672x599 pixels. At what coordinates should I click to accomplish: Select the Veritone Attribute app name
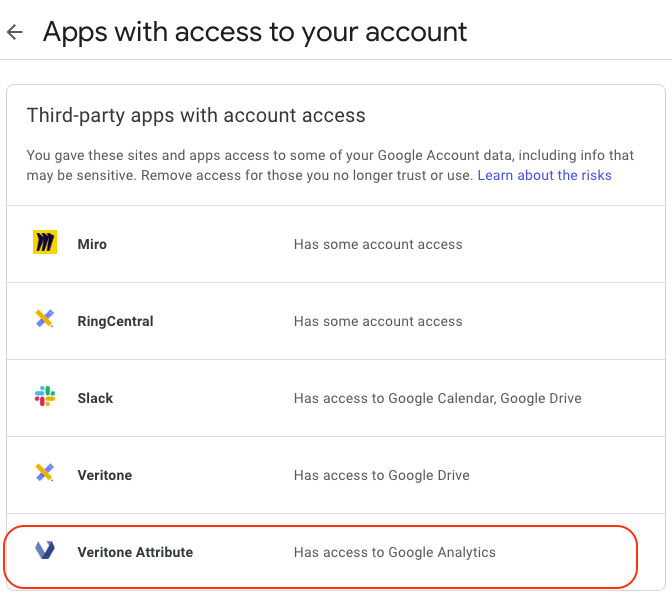click(x=135, y=552)
